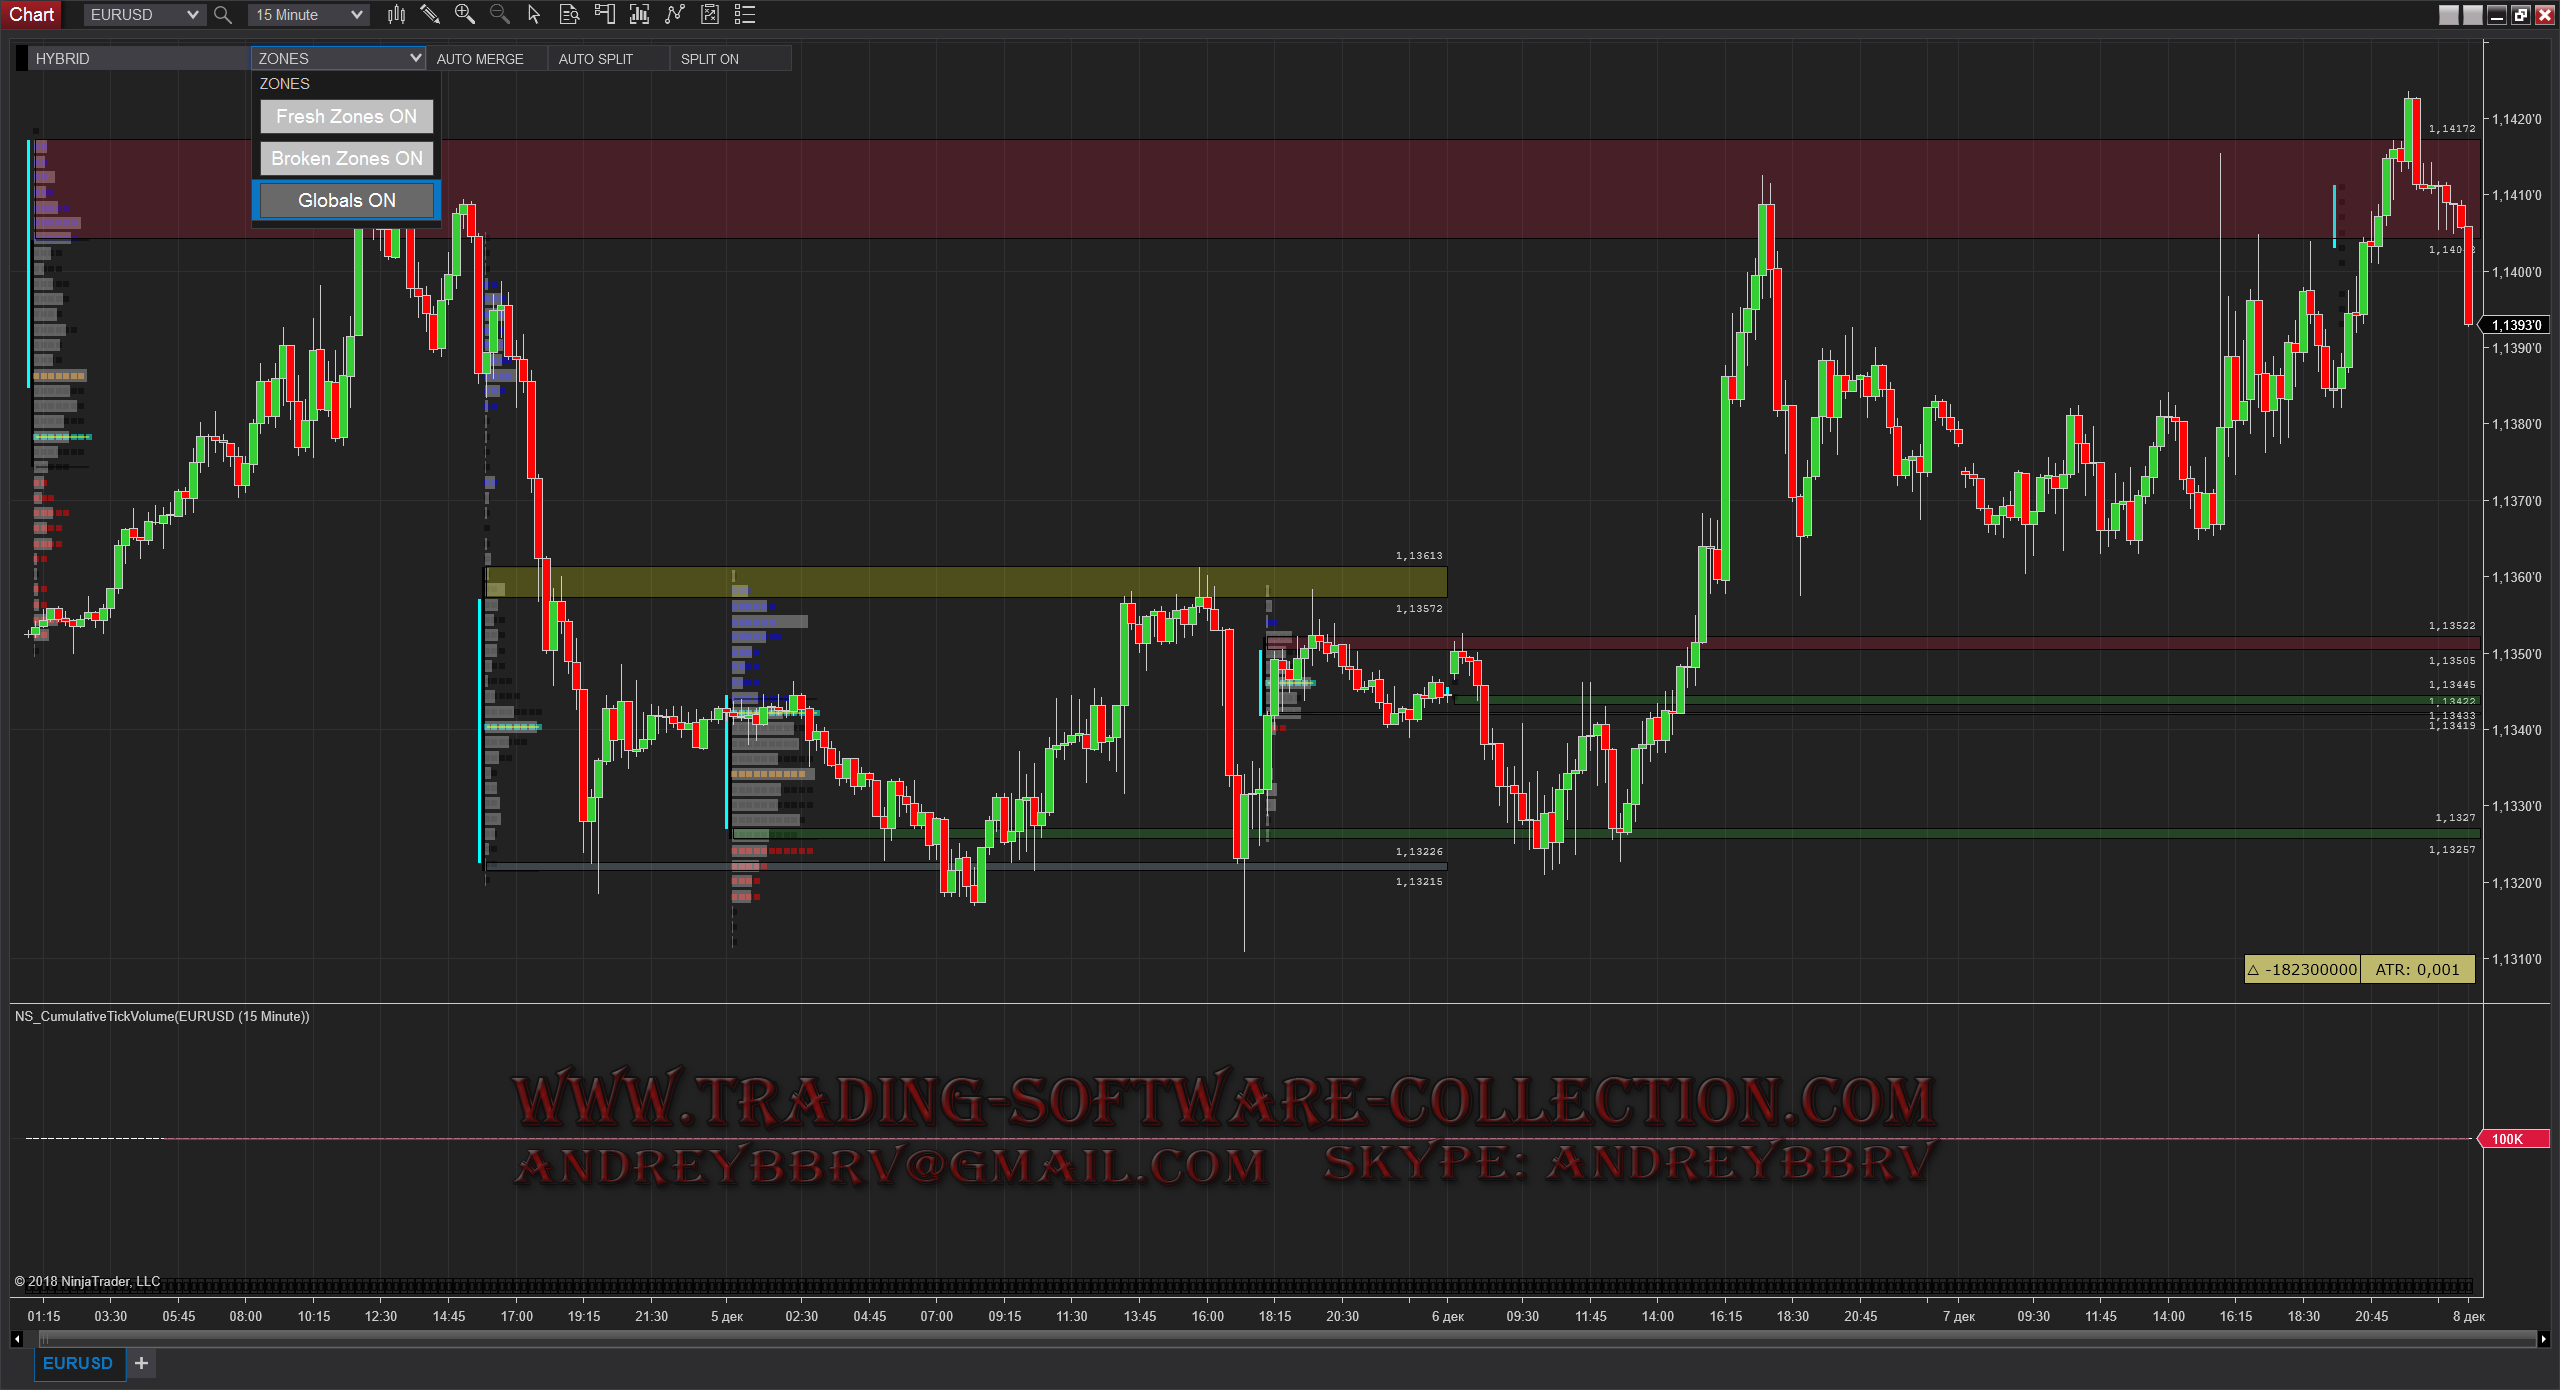Click the zoom out magnifier icon

point(499,14)
